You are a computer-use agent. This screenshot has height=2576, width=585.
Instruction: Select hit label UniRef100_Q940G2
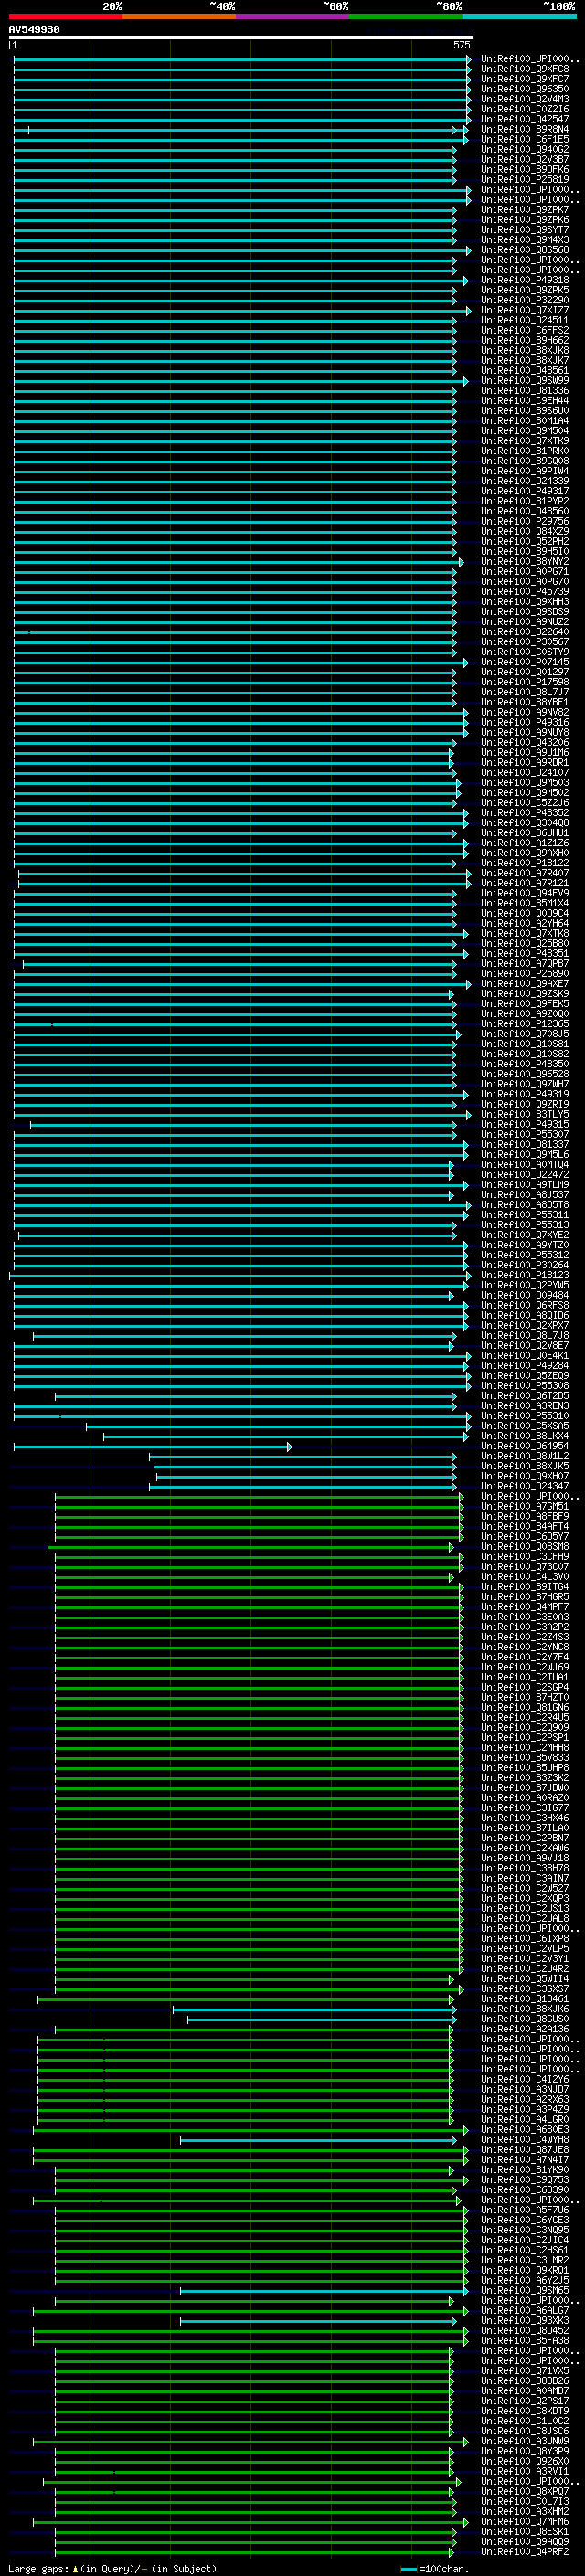click(x=525, y=149)
